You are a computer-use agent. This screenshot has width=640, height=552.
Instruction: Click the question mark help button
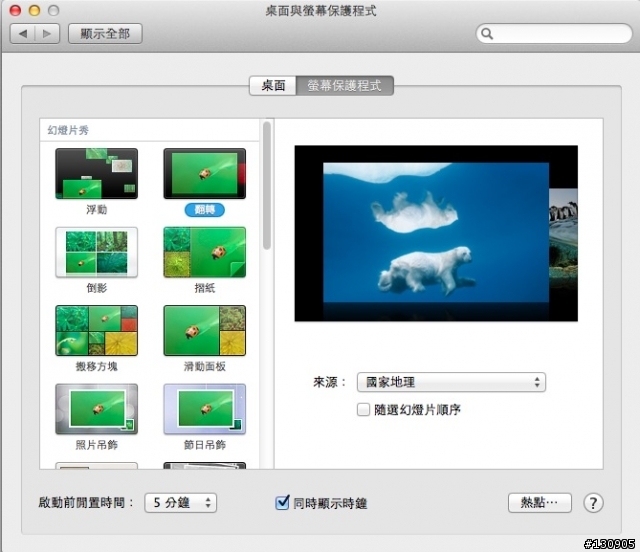coord(593,503)
